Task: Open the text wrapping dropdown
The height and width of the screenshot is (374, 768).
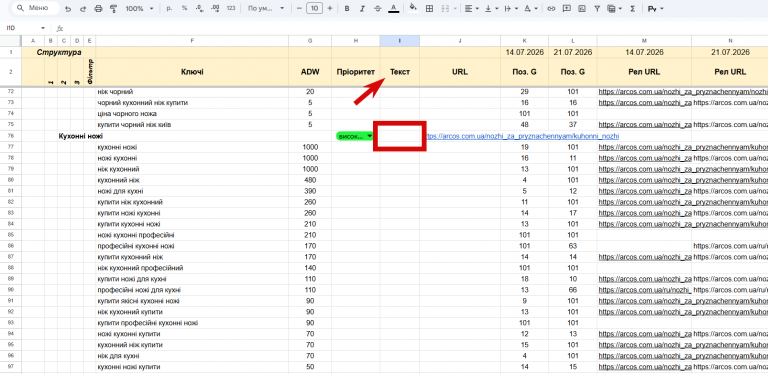Action: click(x=511, y=8)
